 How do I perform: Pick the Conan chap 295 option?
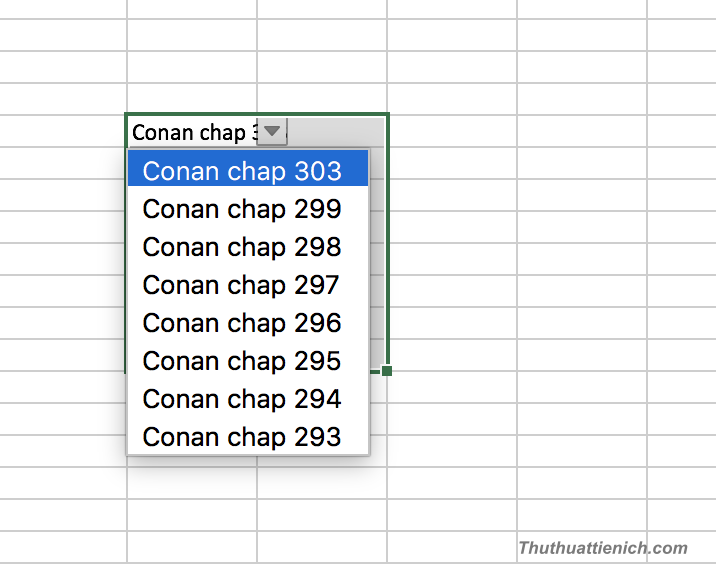242,361
